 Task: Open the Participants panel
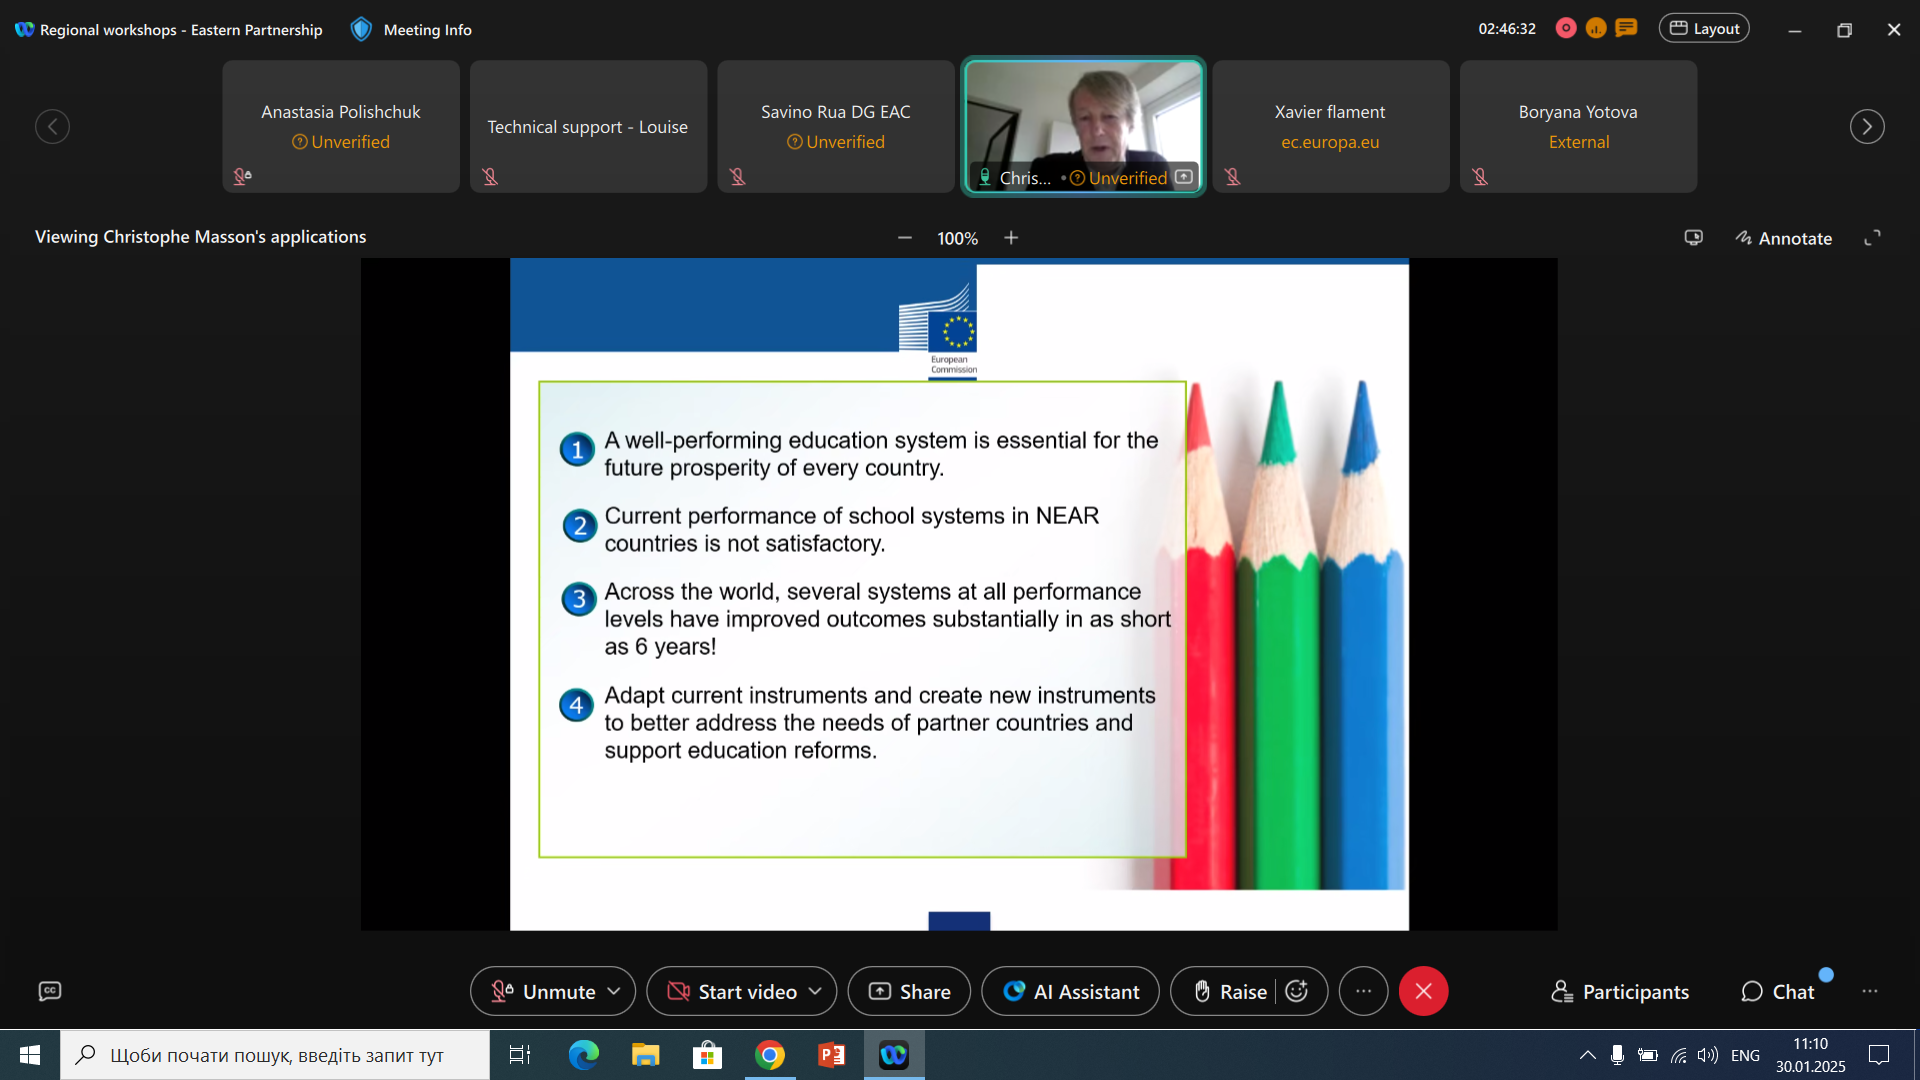(x=1620, y=991)
